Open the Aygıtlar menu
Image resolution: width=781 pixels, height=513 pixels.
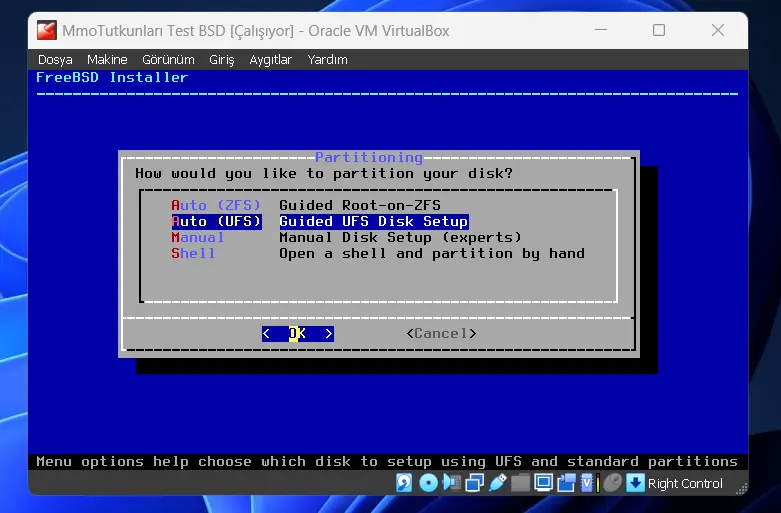click(270, 60)
